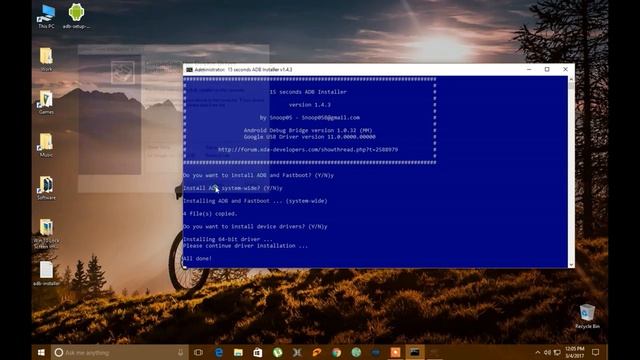The width and height of the screenshot is (640, 360).
Task: Click the forum.xda-developers.com URL text
Action: click(x=308, y=150)
